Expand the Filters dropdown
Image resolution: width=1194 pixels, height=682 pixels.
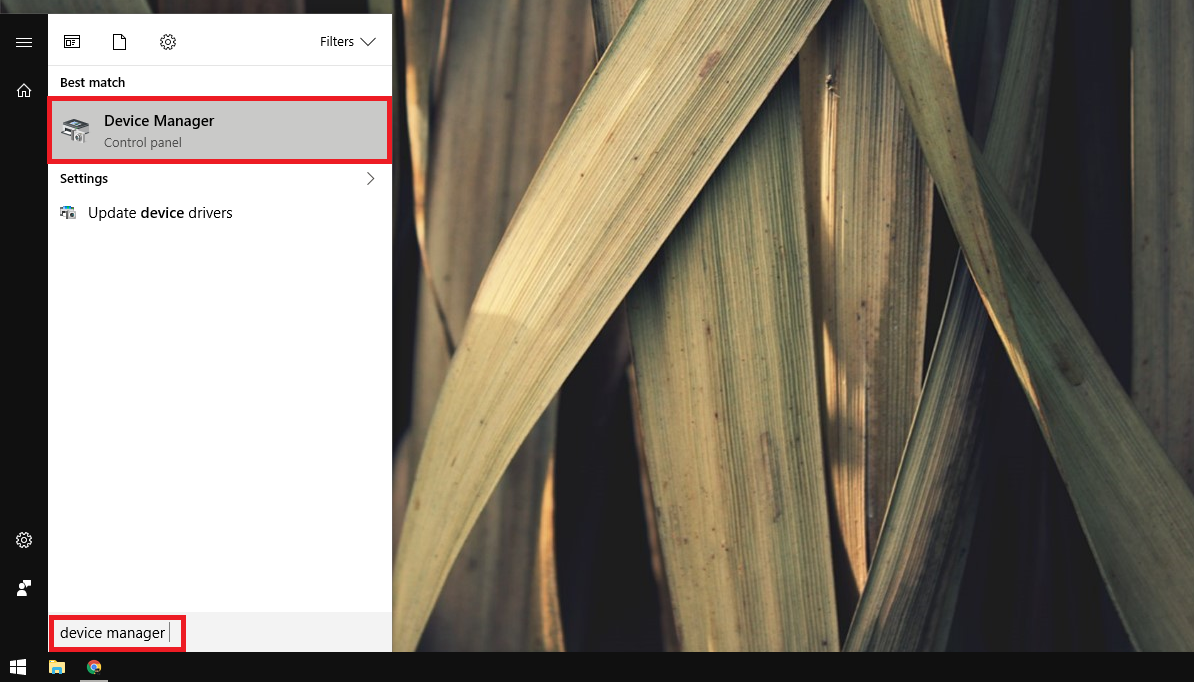click(x=347, y=42)
